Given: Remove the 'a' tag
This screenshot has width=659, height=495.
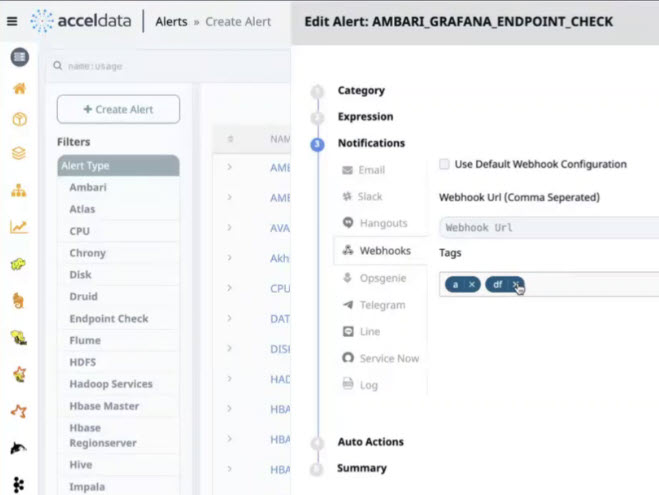Looking at the screenshot, I should [472, 284].
